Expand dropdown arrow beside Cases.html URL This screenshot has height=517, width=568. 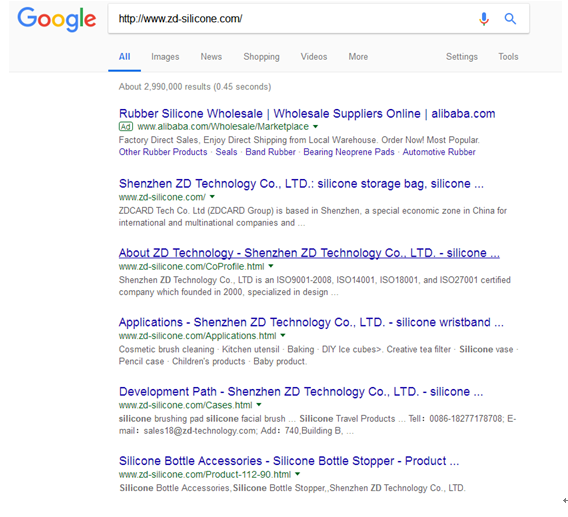tap(259, 405)
